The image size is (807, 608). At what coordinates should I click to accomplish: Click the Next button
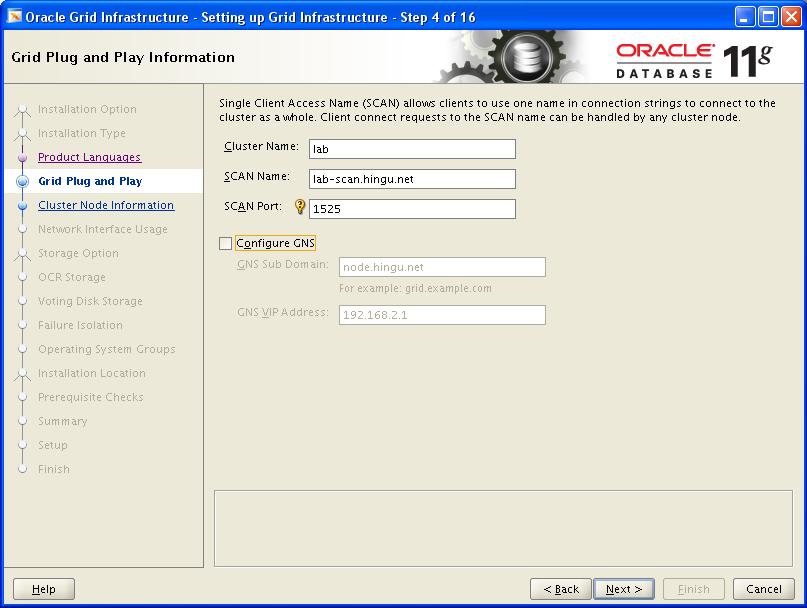(624, 589)
